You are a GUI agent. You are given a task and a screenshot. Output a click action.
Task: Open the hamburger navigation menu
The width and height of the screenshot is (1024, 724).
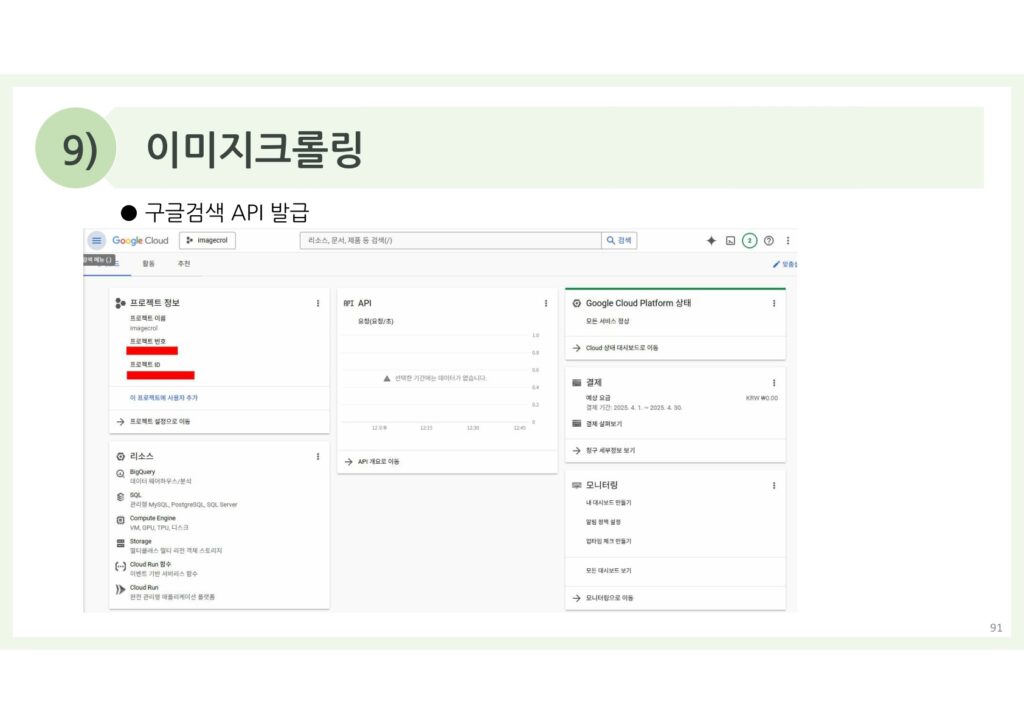pos(97,240)
